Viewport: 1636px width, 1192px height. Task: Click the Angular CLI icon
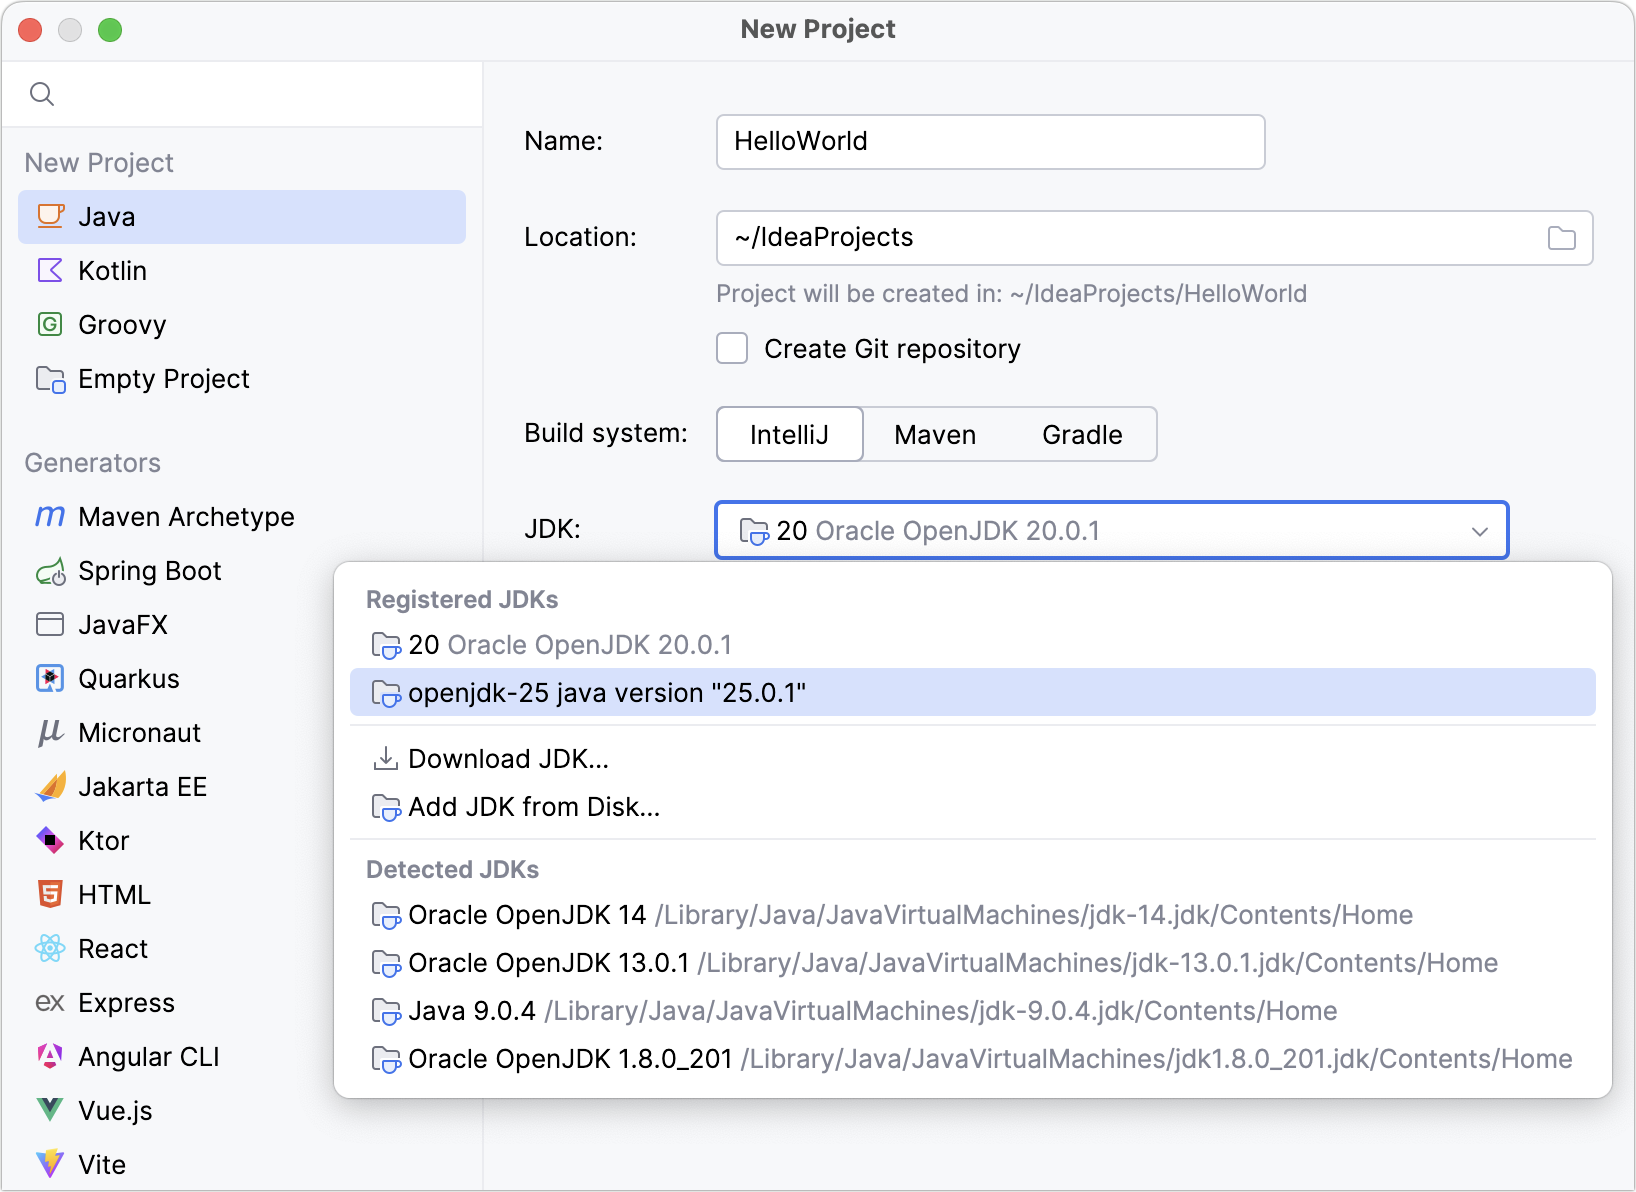(49, 1056)
